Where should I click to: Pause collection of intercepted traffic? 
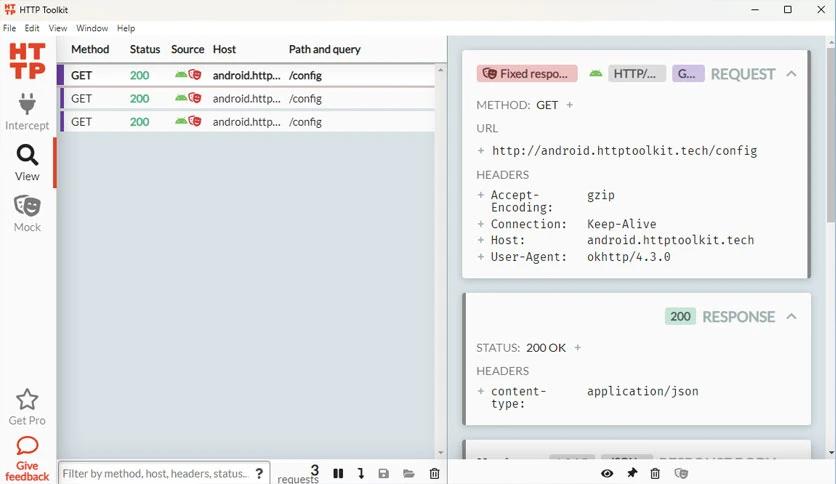coord(338,473)
